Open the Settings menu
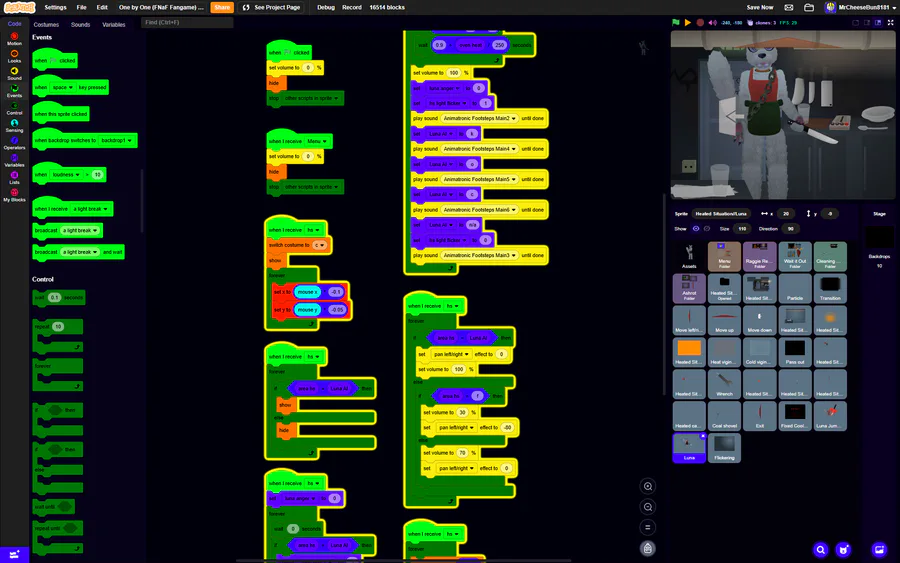This screenshot has height=563, width=900. tap(55, 7)
